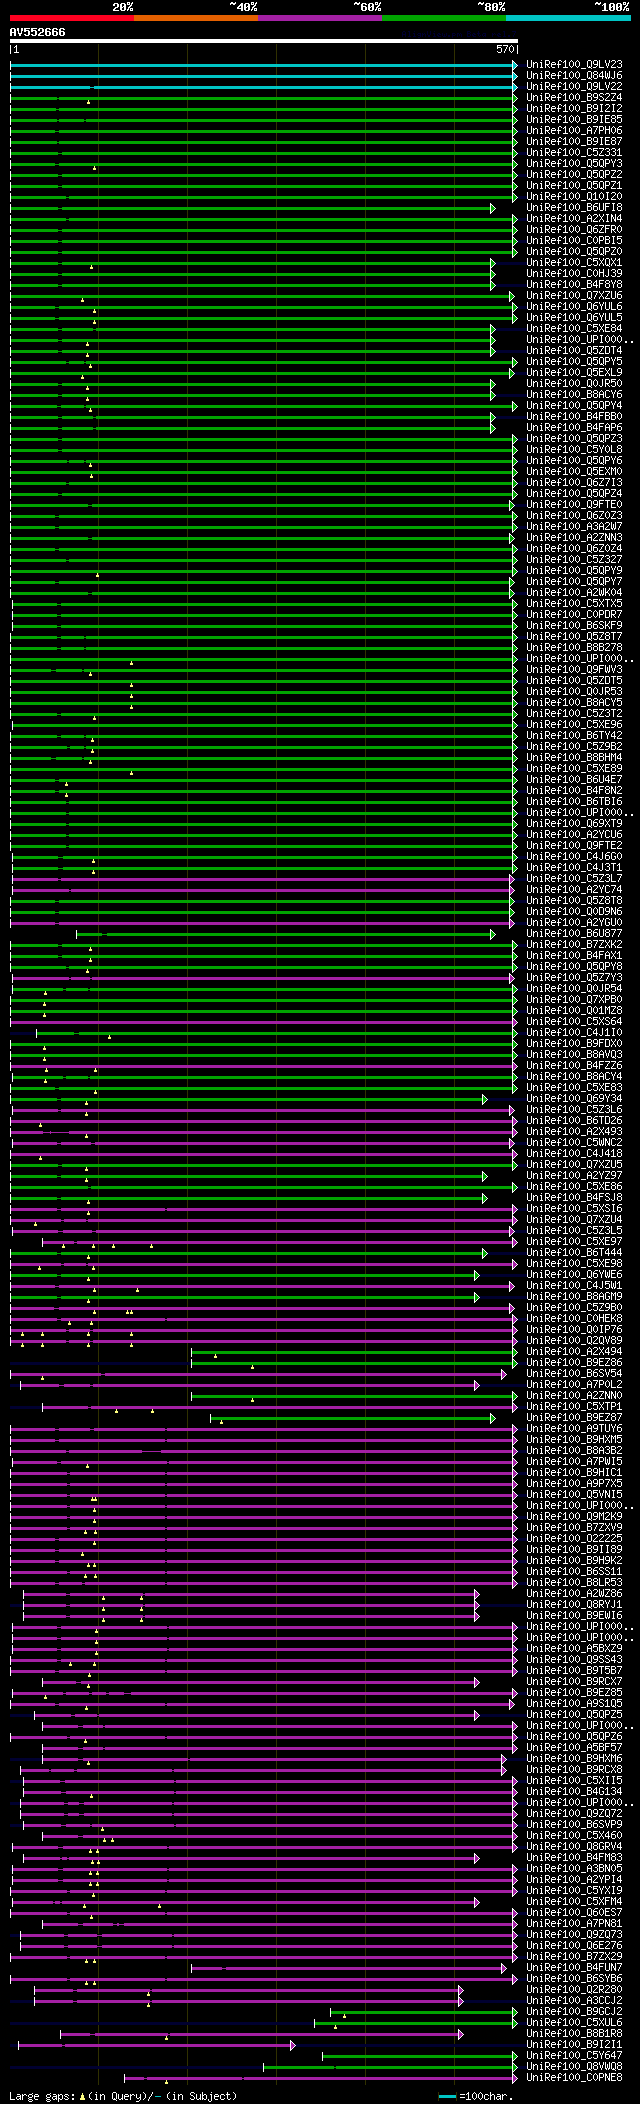Click the purple ~60% identity legend segment
This screenshot has height=2104, width=640.
pyautogui.click(x=320, y=18)
